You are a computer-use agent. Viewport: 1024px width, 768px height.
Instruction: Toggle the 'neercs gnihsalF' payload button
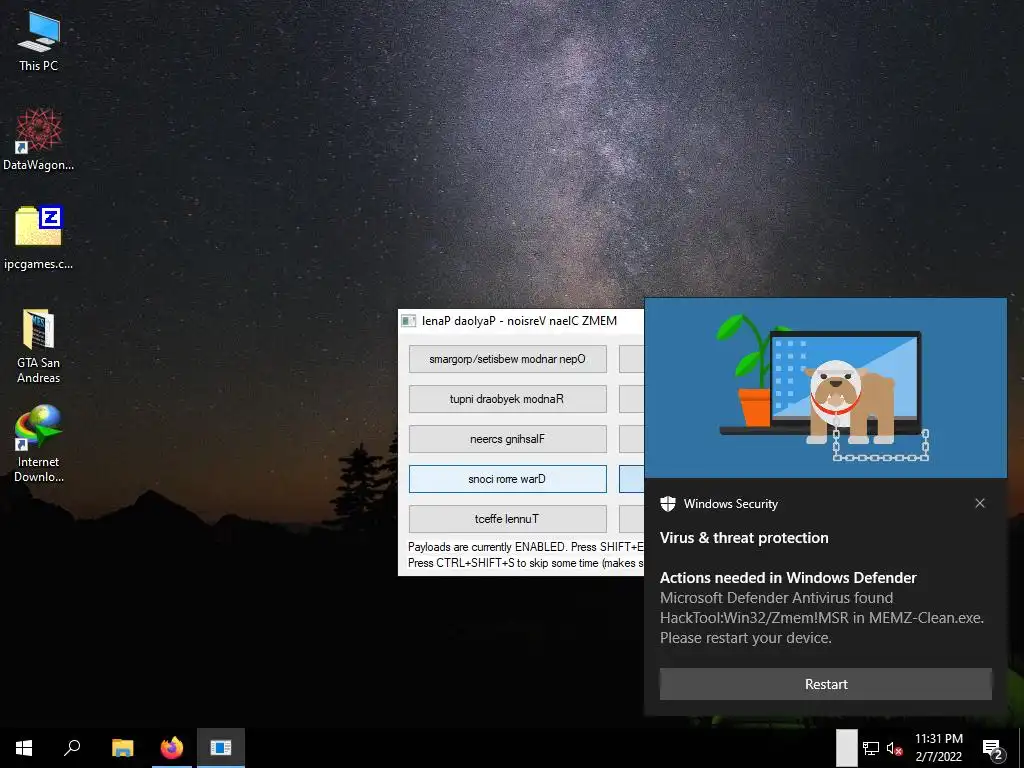[x=507, y=439]
